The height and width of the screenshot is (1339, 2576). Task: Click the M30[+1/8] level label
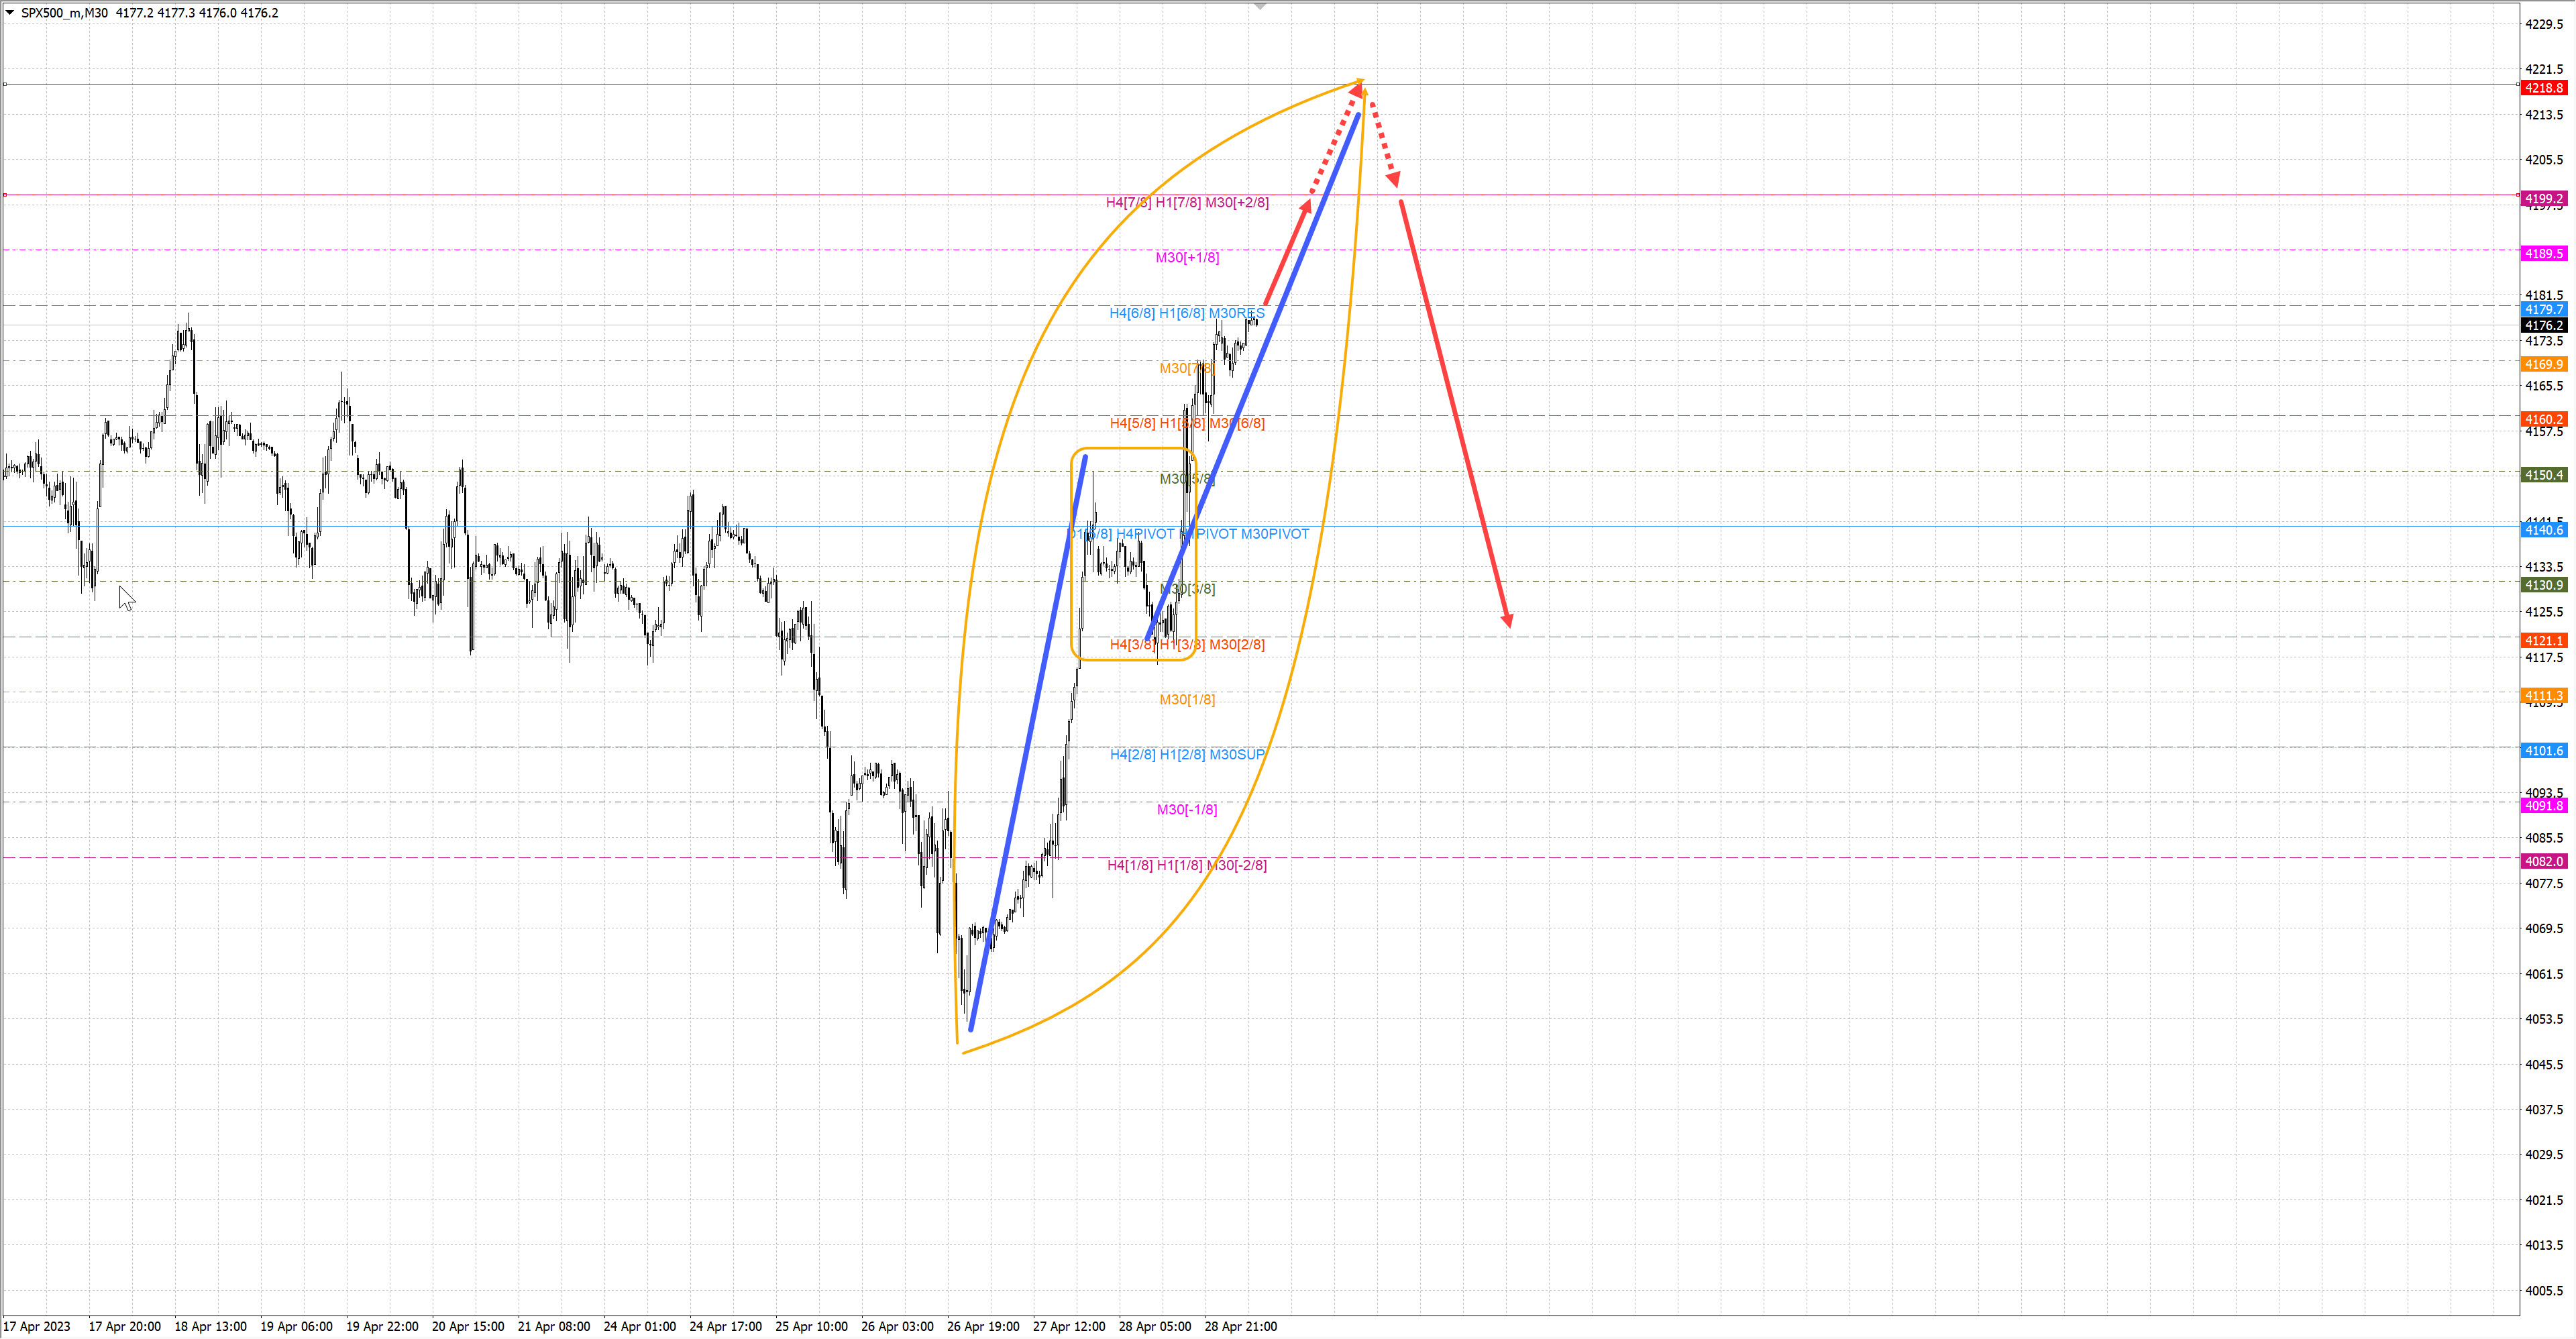(1187, 258)
